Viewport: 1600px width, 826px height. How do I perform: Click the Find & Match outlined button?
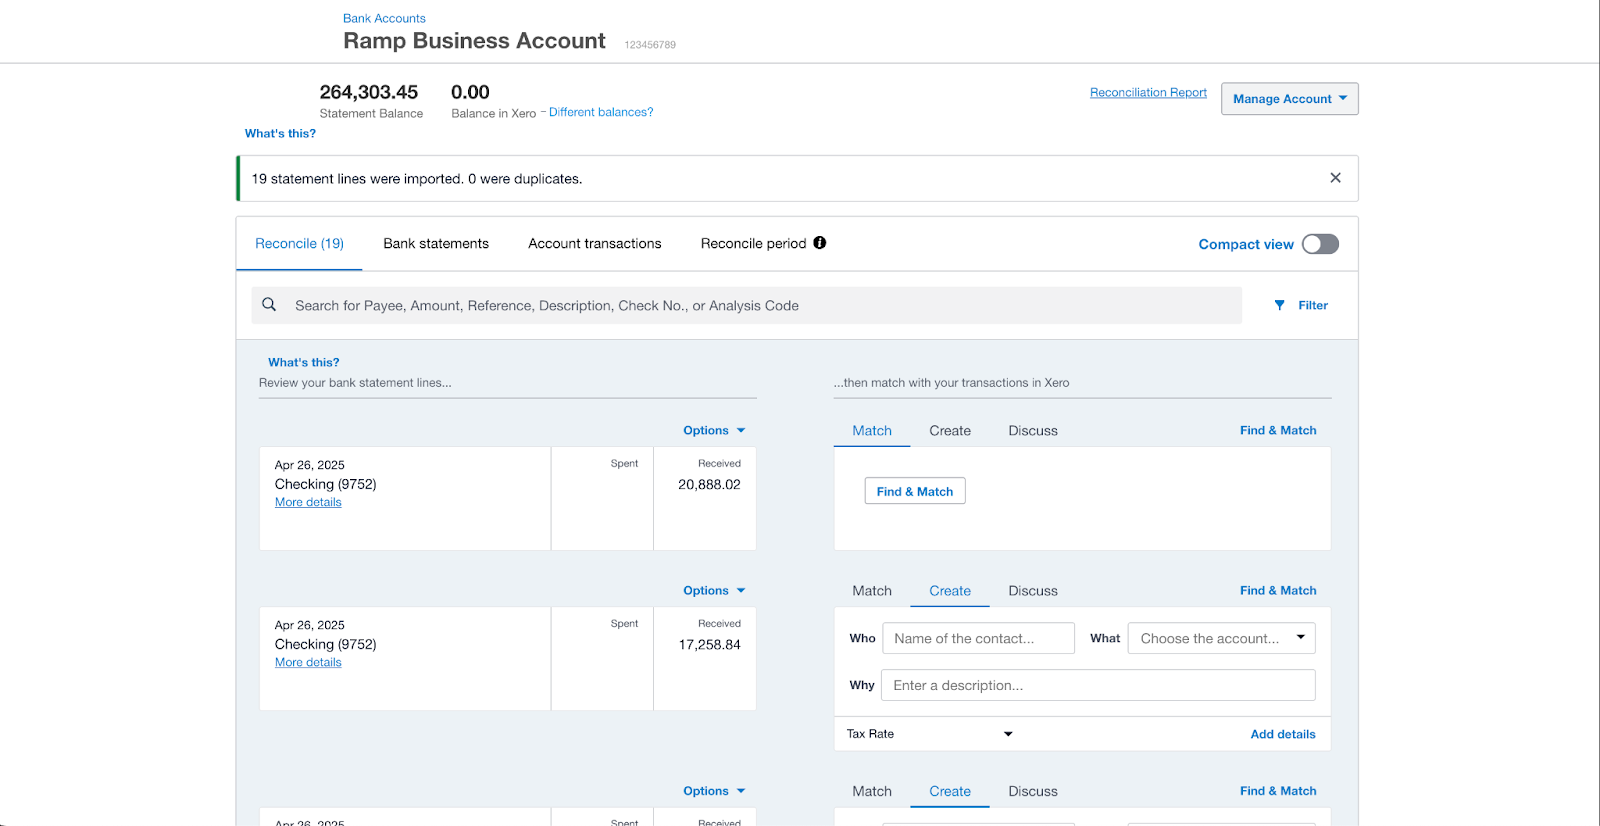[915, 491]
